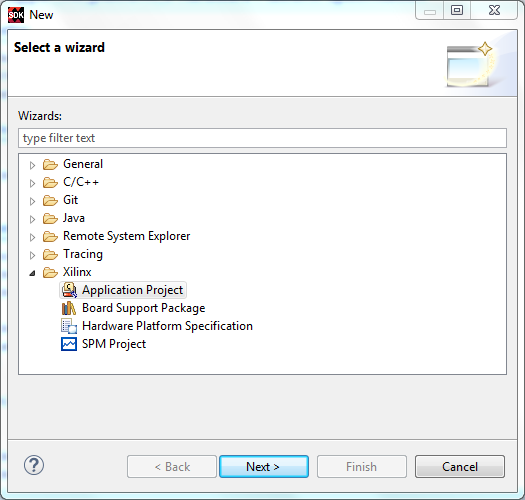Expand the General category

point(32,165)
